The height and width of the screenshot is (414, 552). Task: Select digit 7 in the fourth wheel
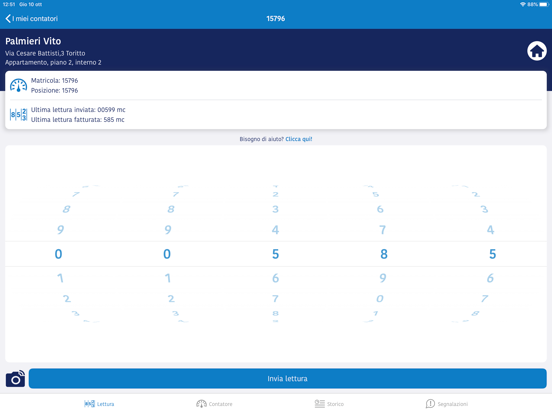383,230
